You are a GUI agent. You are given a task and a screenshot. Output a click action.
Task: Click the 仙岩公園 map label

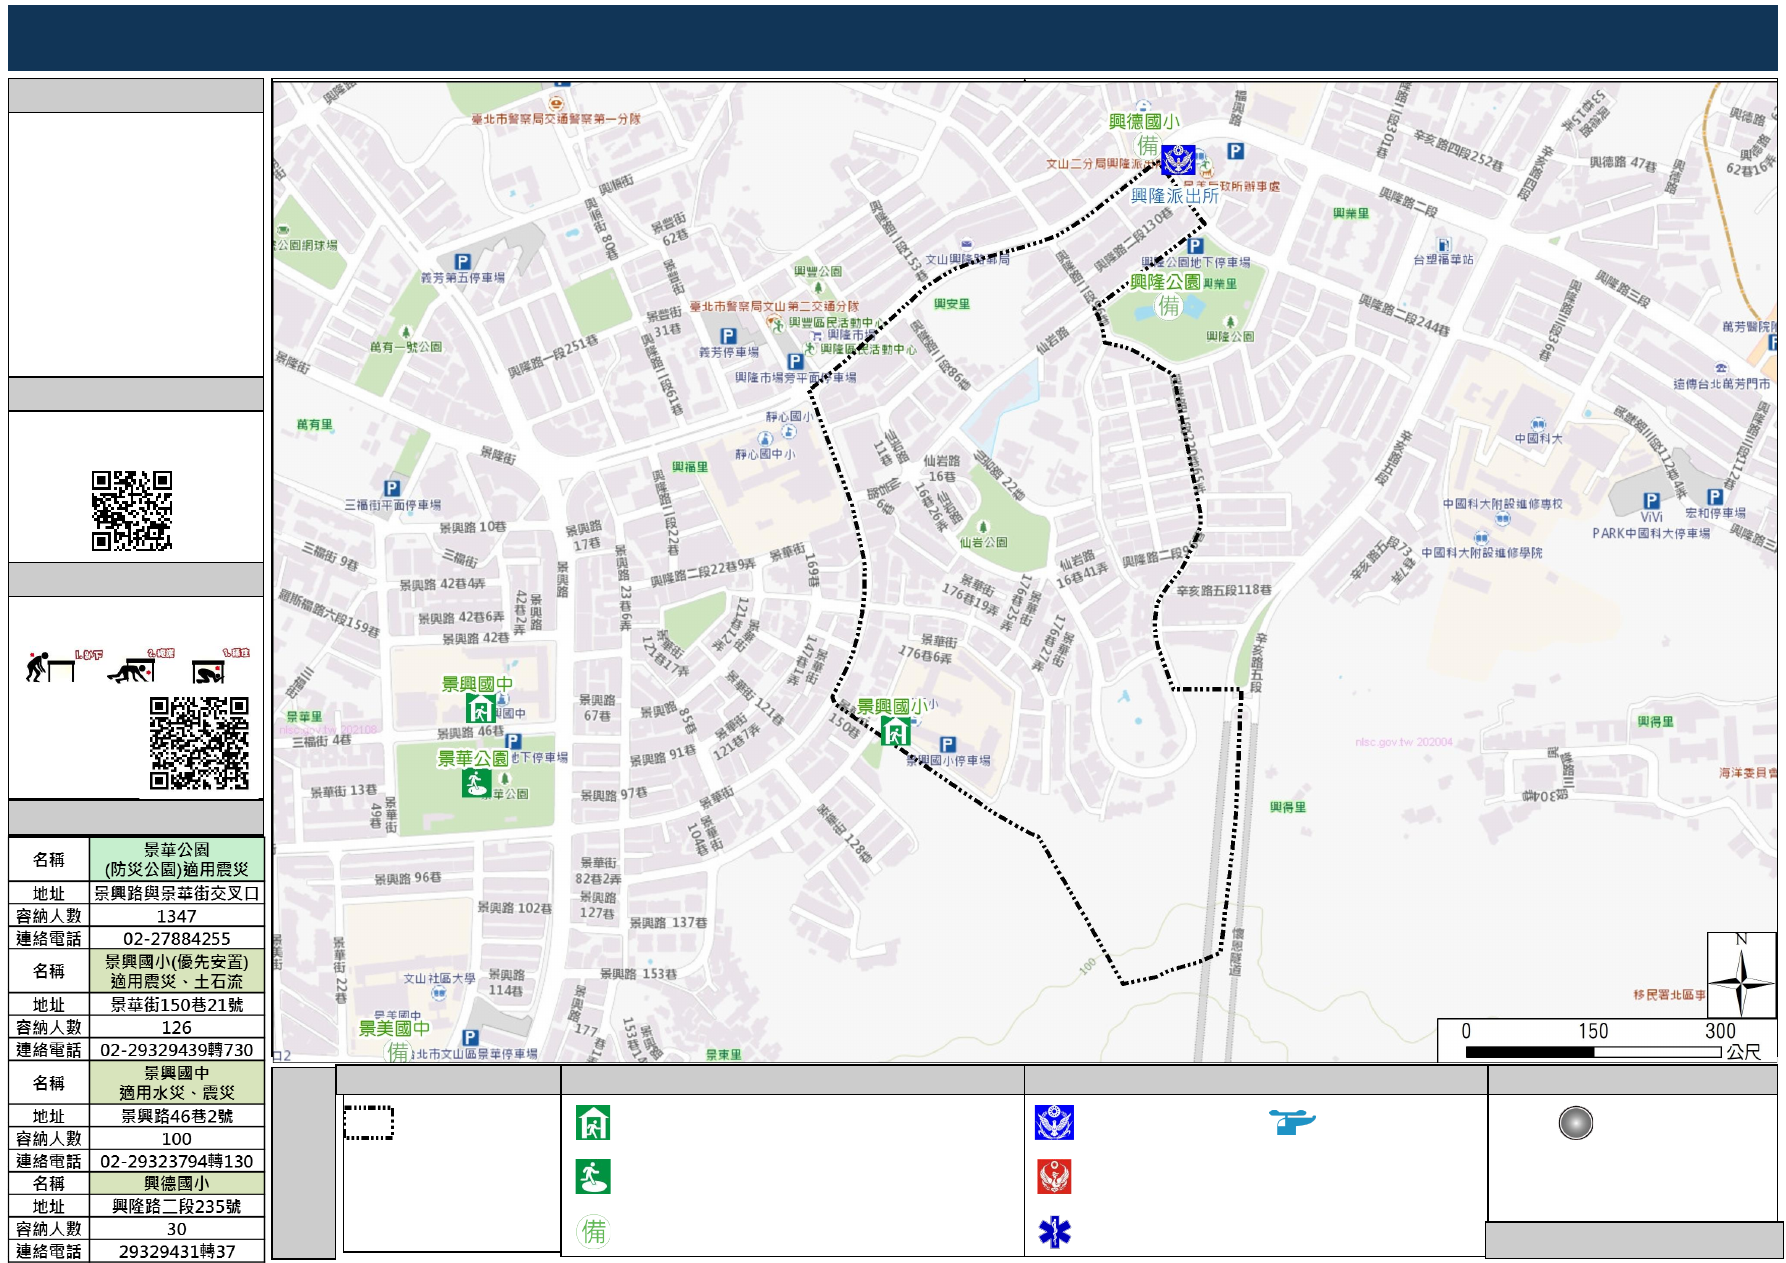[x=984, y=542]
